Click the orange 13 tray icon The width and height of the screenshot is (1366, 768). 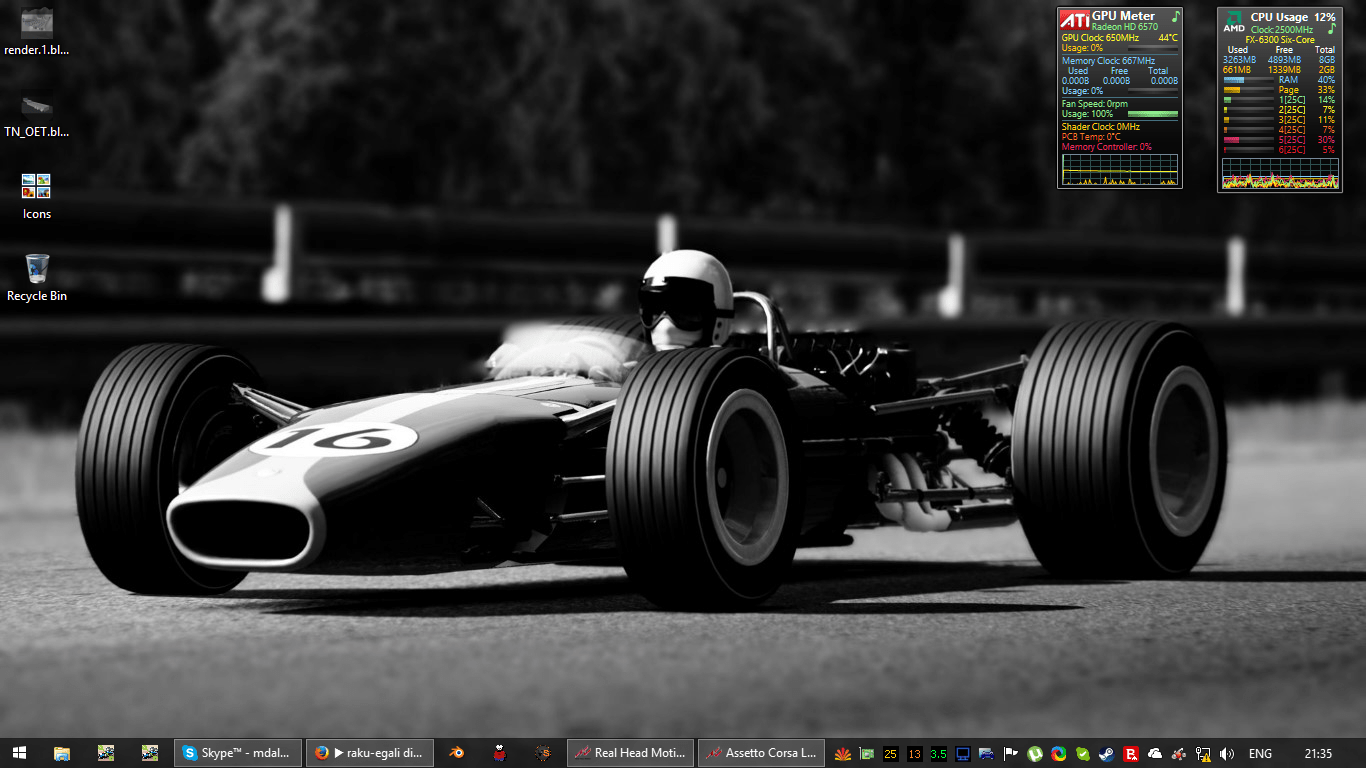[x=914, y=754]
